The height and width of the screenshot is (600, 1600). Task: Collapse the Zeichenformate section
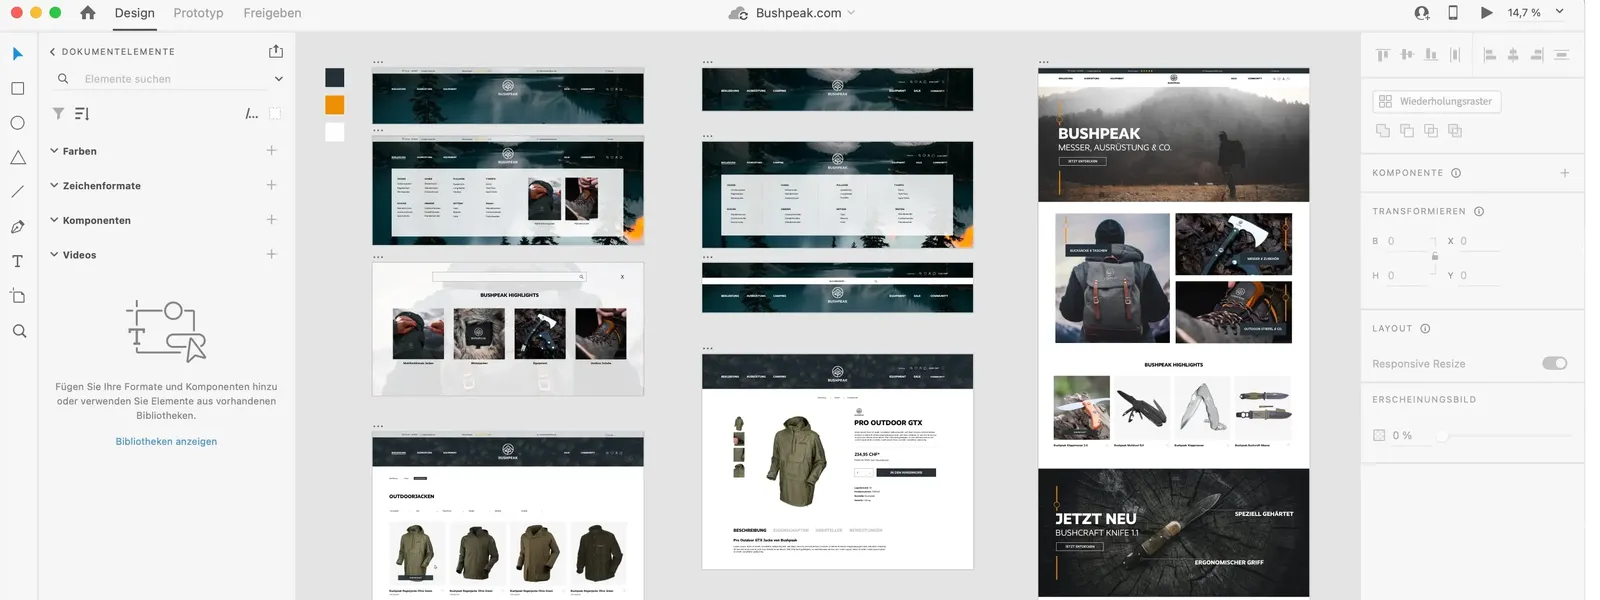tap(54, 185)
